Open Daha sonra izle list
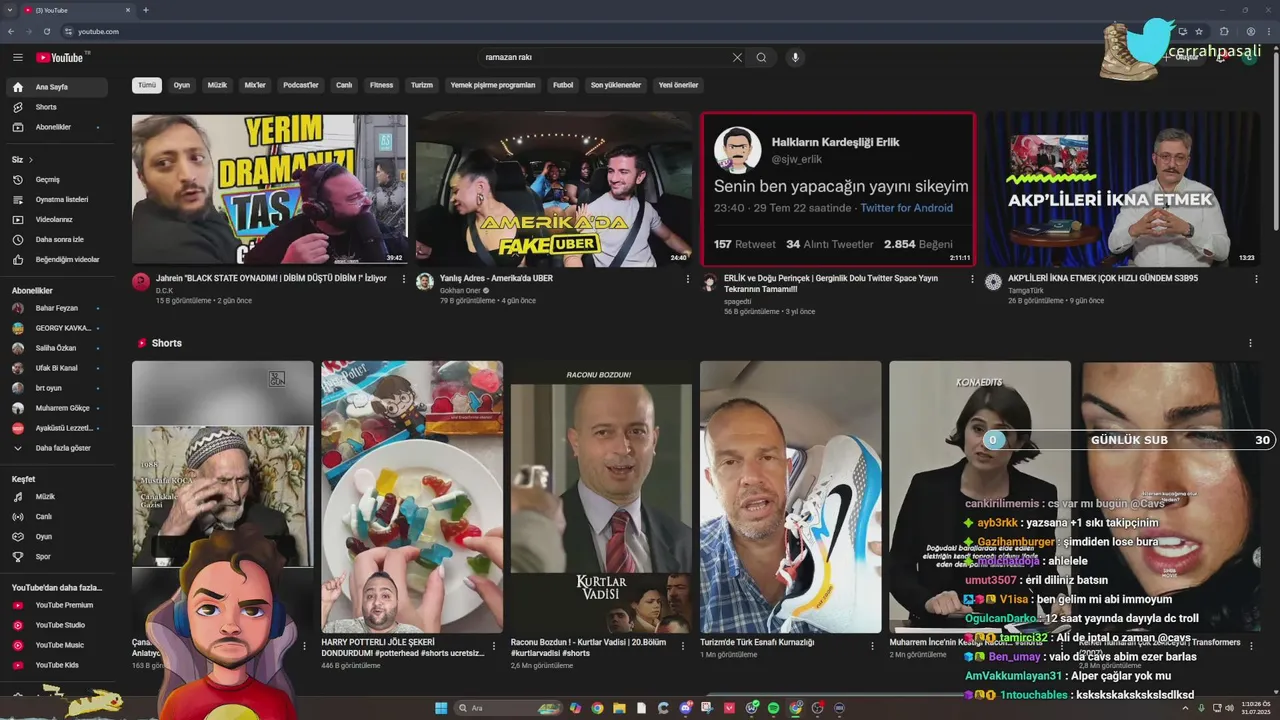The image size is (1280, 720). point(59,240)
